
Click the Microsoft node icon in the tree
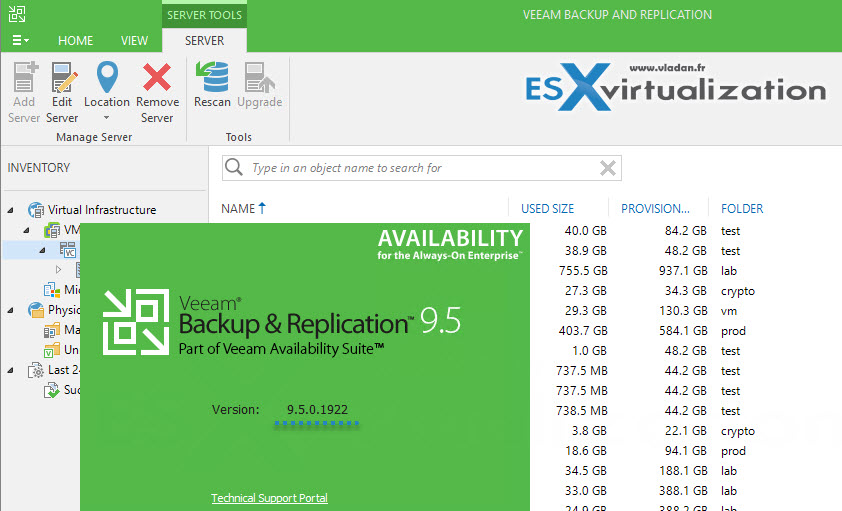point(52,290)
